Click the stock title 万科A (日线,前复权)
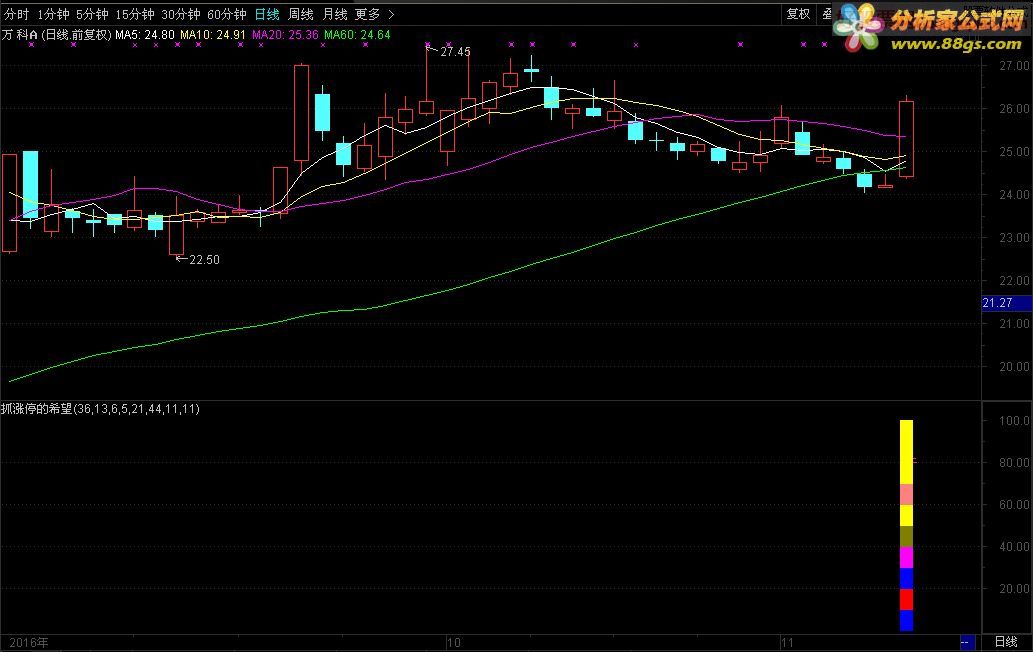The height and width of the screenshot is (652, 1033). pyautogui.click(x=57, y=34)
